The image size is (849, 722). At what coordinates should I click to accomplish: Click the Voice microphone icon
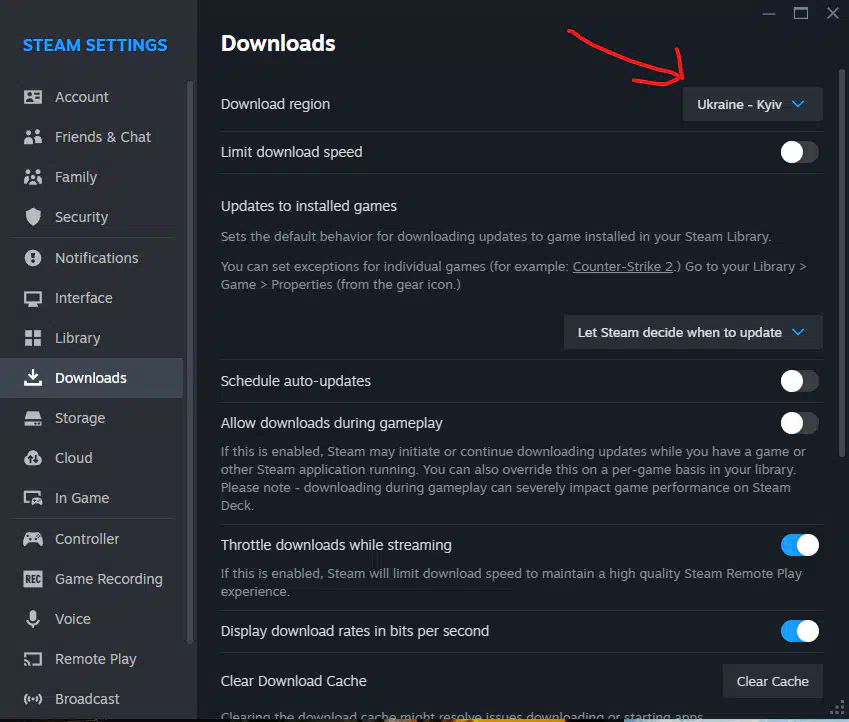point(33,619)
